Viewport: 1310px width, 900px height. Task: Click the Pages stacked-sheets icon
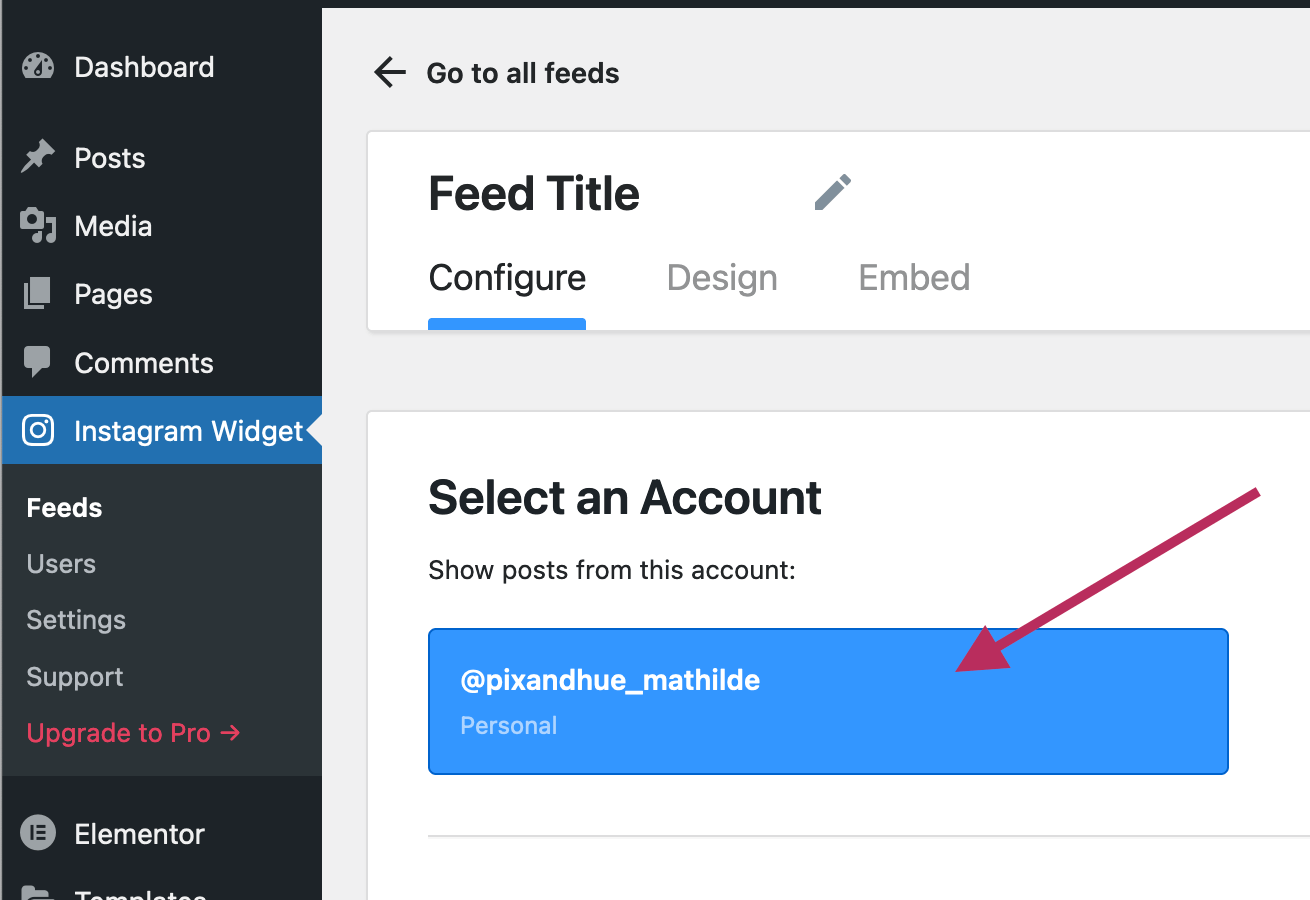pos(38,294)
